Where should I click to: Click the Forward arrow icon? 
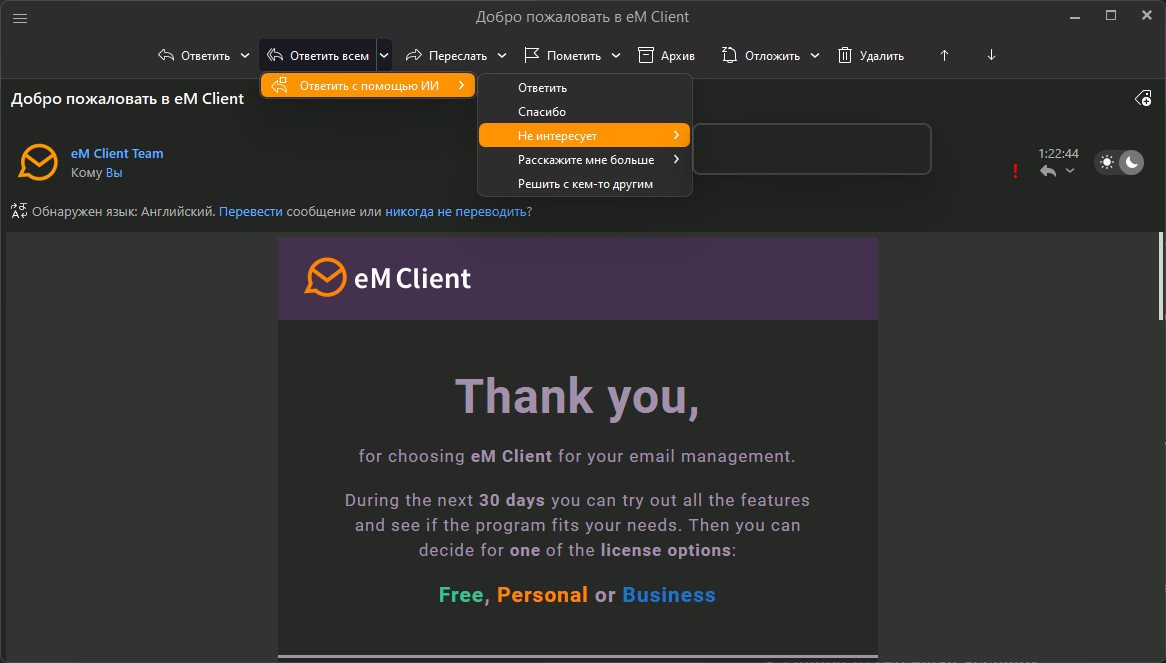(x=413, y=55)
